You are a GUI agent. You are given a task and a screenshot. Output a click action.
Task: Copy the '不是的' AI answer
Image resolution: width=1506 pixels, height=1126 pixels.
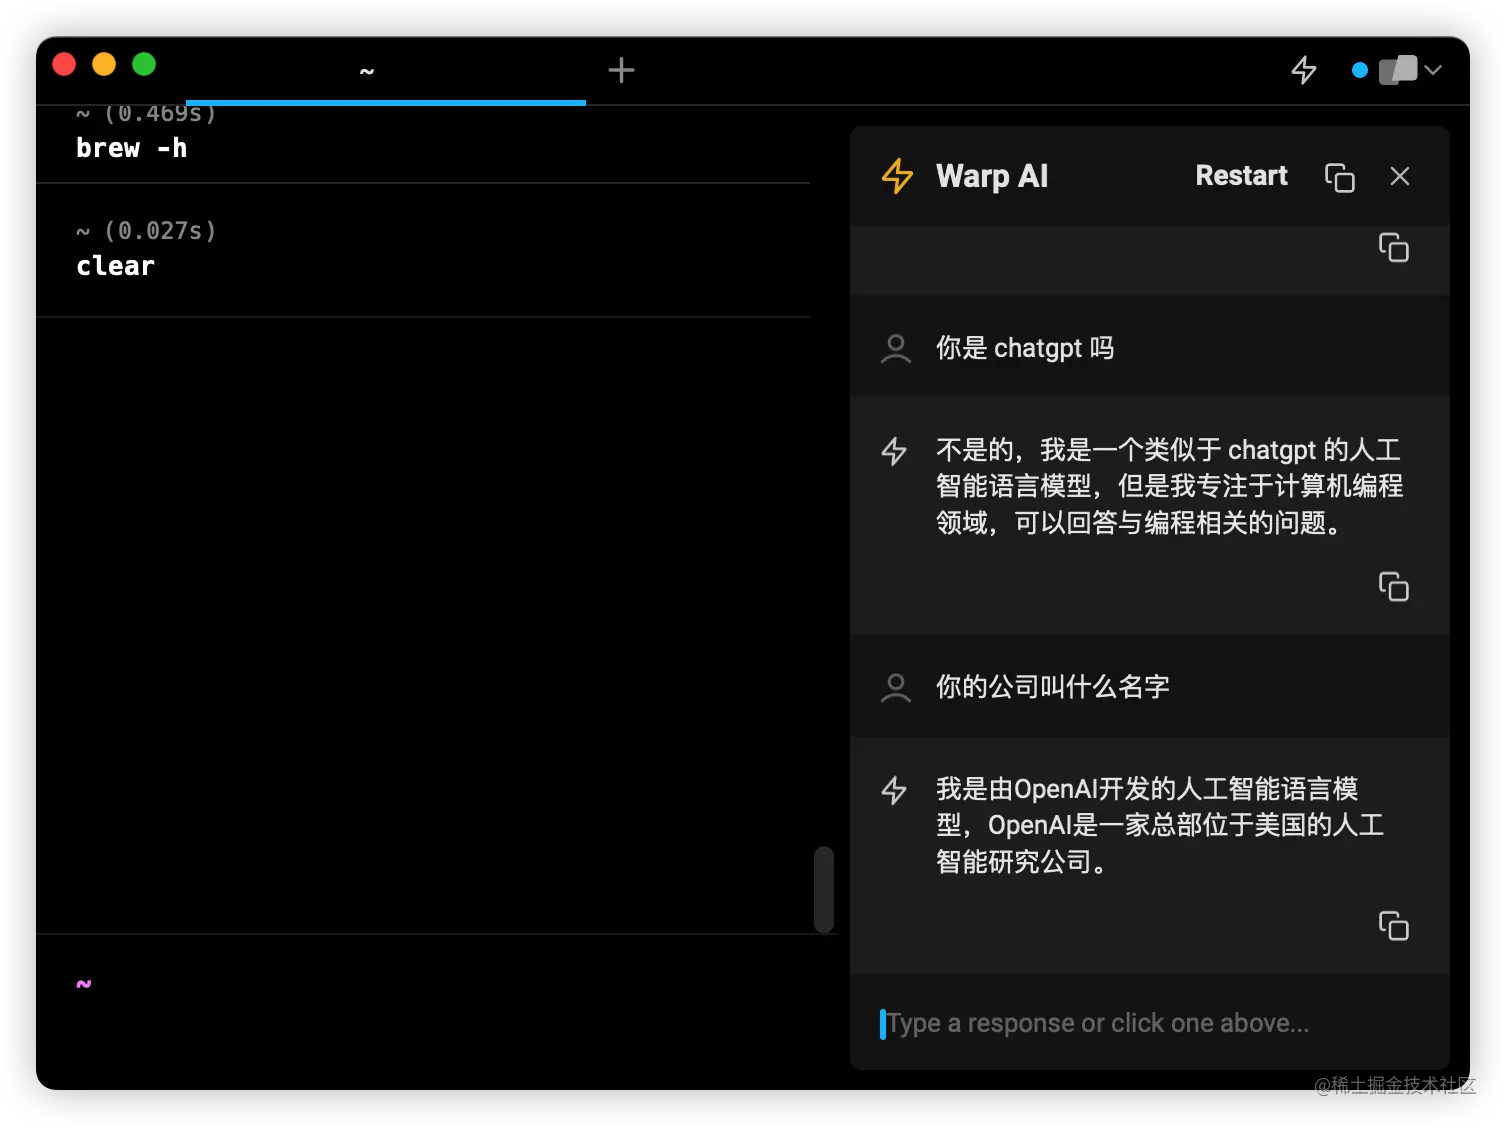(1394, 586)
